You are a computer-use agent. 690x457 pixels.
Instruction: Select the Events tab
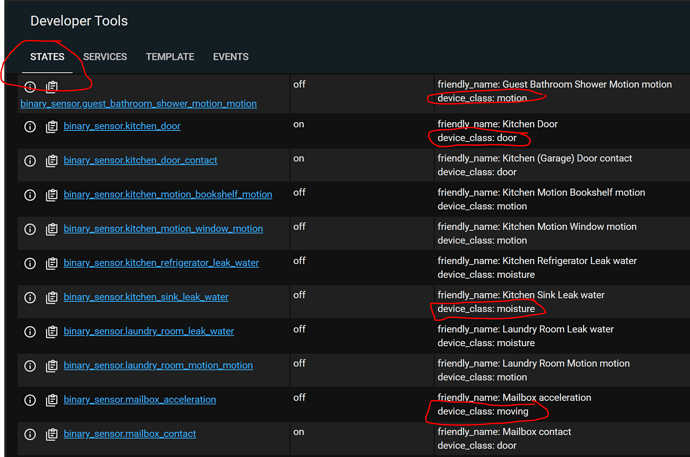[230, 57]
